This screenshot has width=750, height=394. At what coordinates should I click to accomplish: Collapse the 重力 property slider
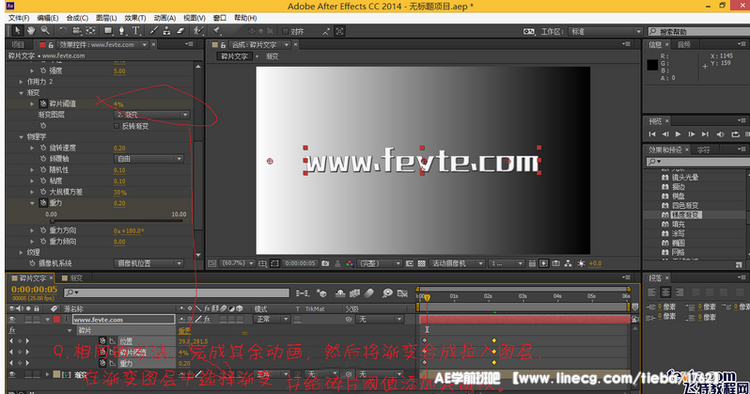[x=32, y=203]
